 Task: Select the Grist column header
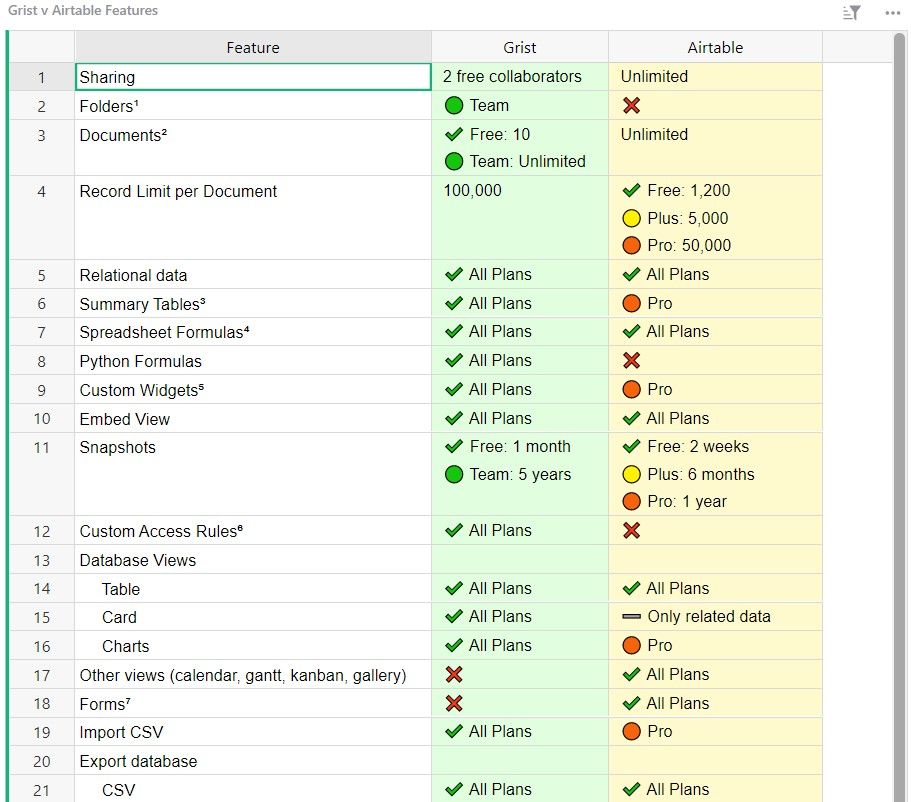520,47
